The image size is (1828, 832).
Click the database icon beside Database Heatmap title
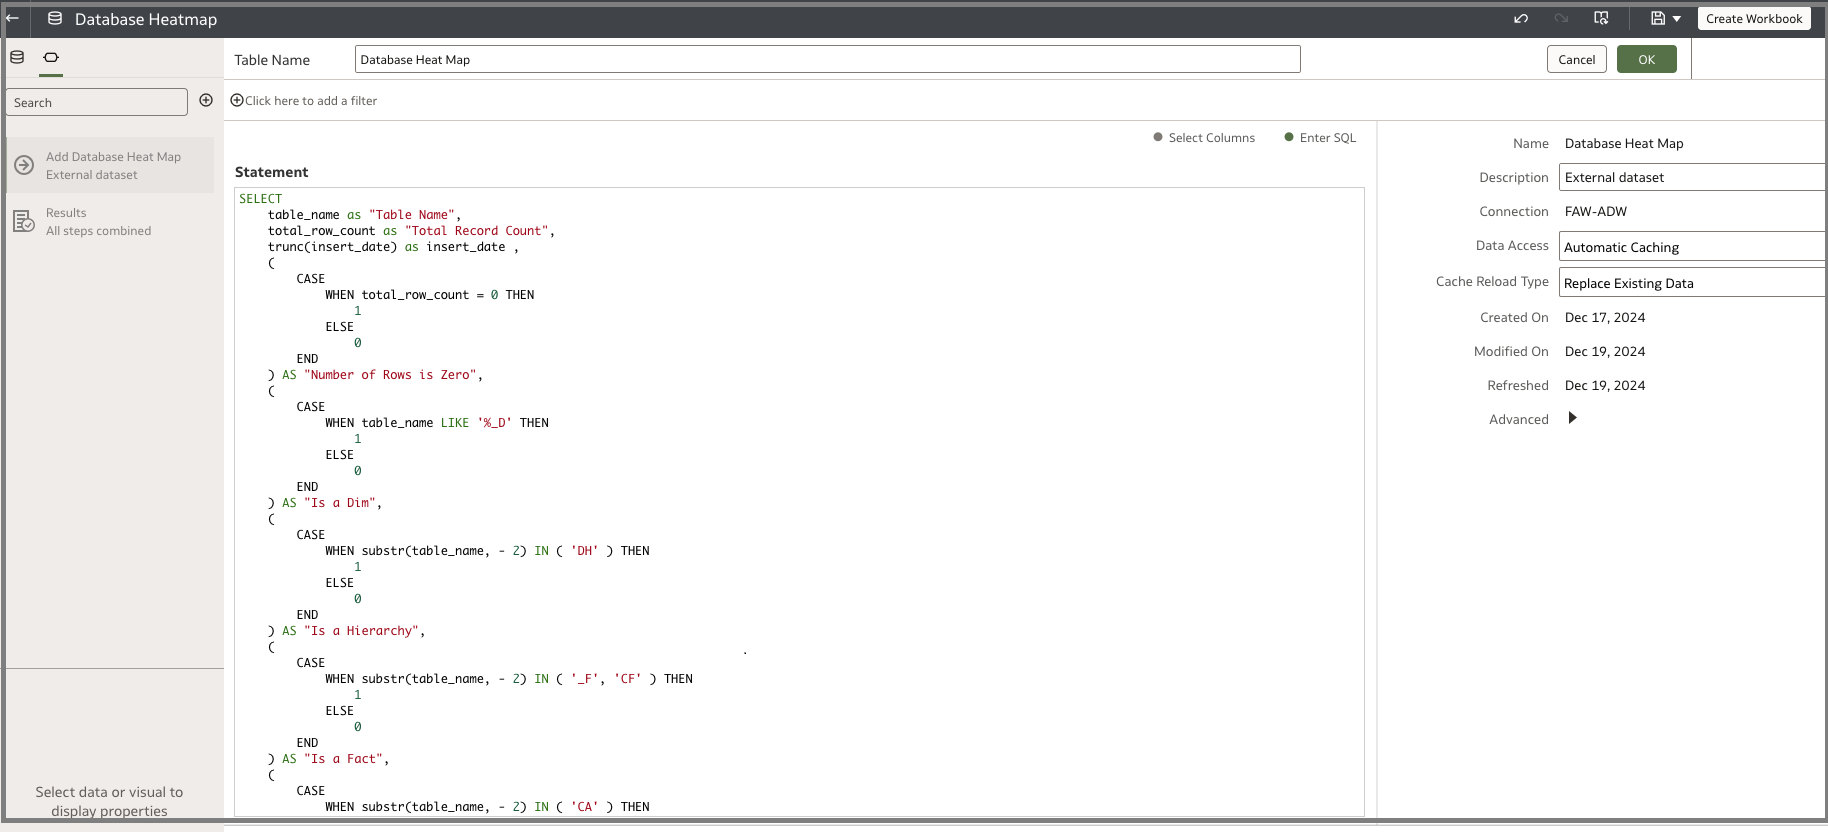click(55, 18)
